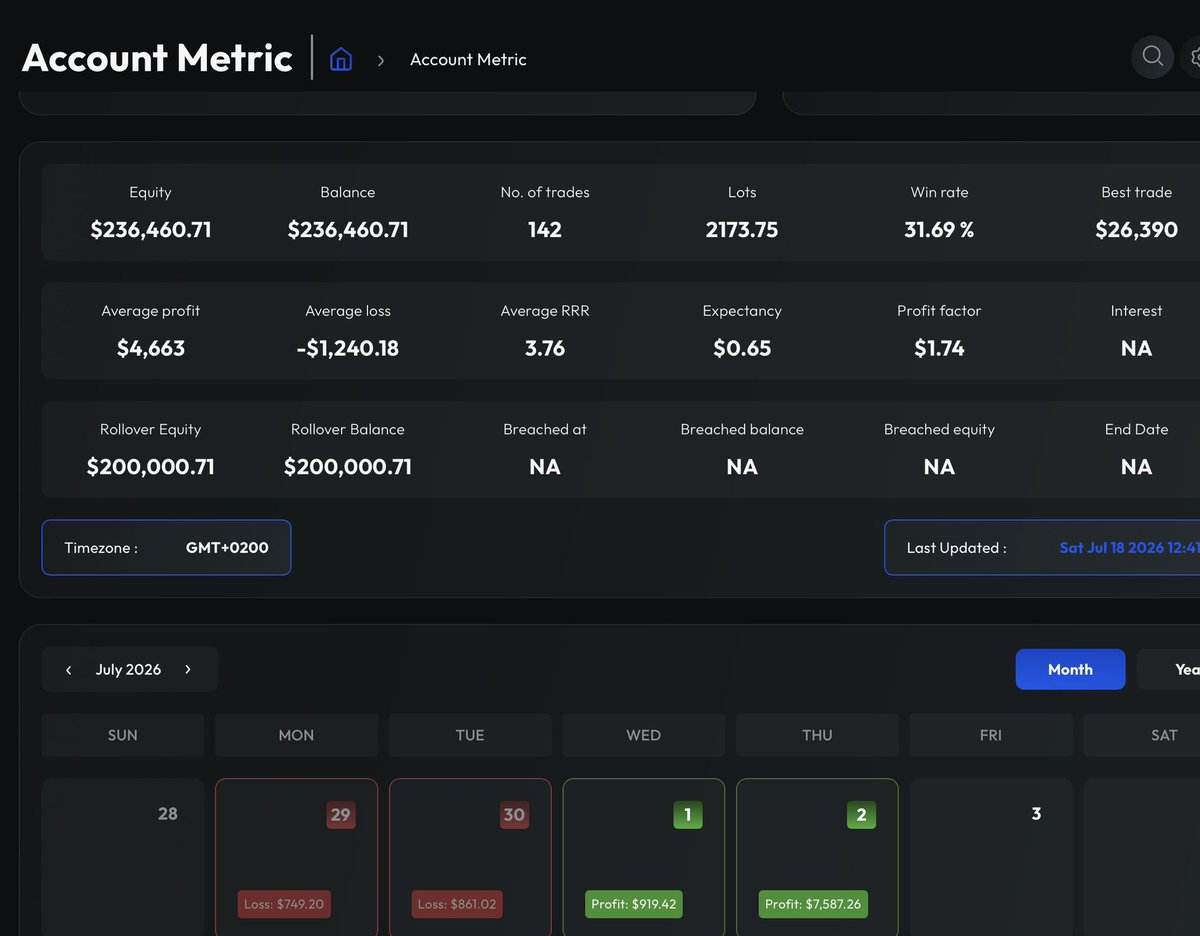Click the Lots value 2173.75

742,230
